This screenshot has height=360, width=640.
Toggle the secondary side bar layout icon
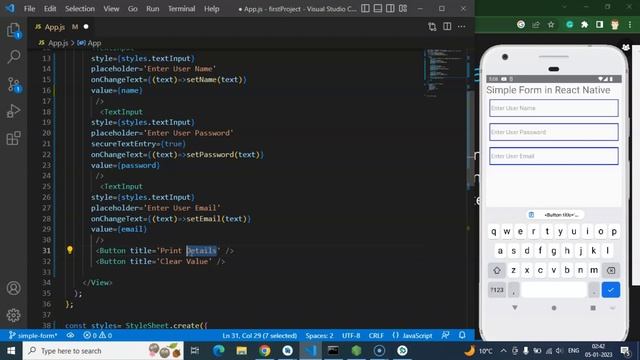click(390, 9)
